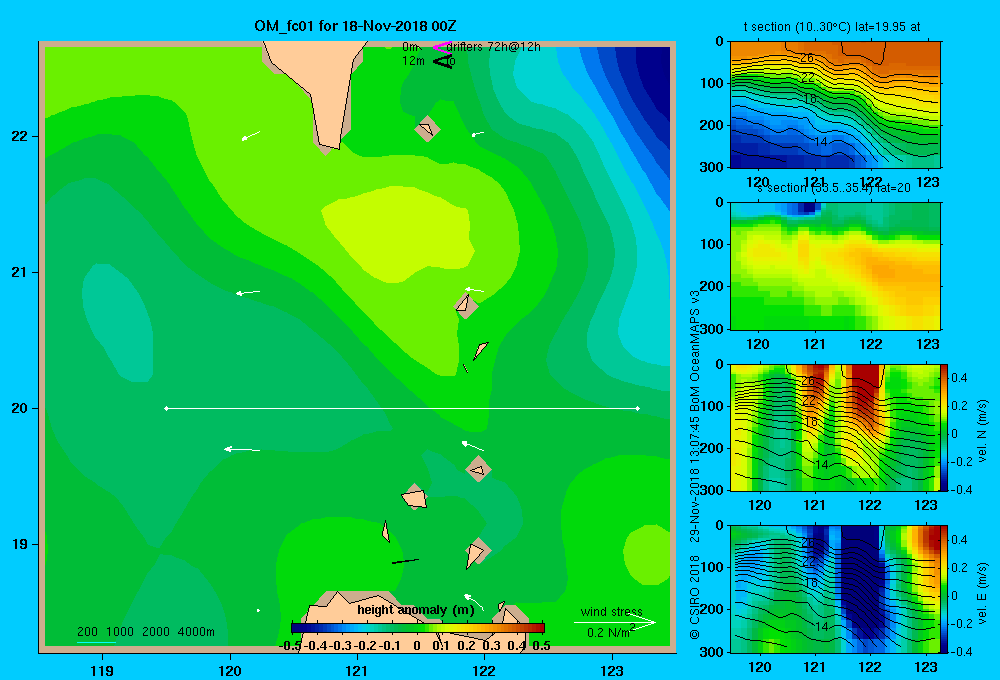Click longitude label 123 on main map axis

pyautogui.click(x=612, y=670)
